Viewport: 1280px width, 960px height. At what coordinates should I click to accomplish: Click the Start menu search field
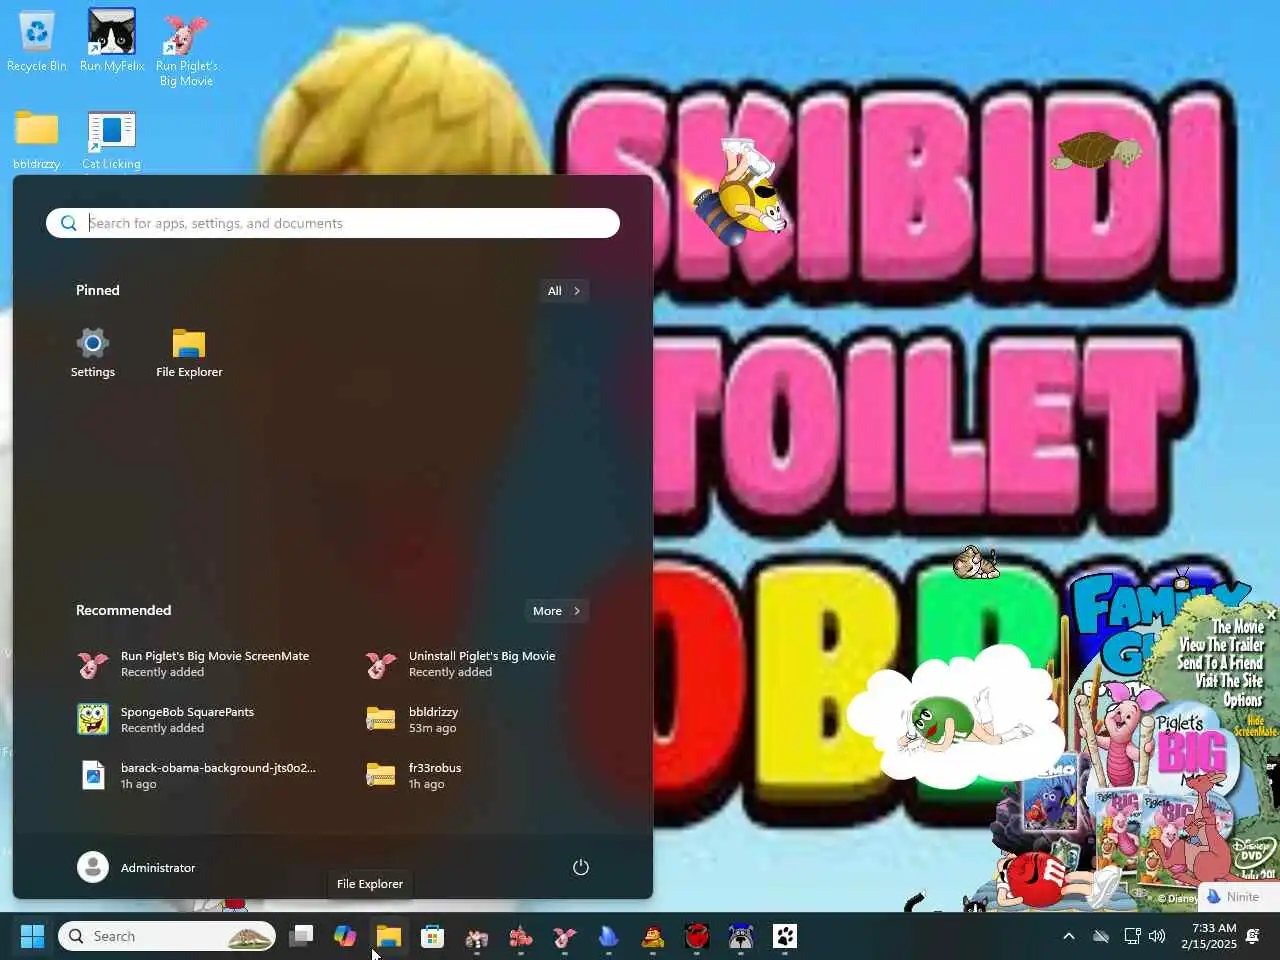[333, 223]
